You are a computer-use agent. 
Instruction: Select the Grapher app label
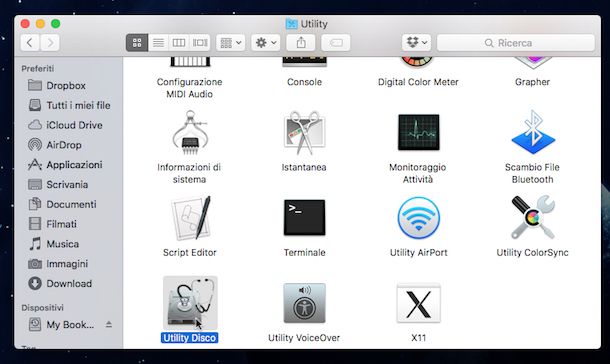point(532,82)
